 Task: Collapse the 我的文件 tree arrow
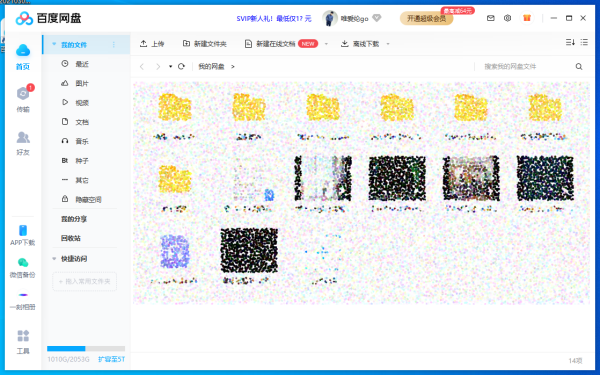pyautogui.click(x=54, y=44)
